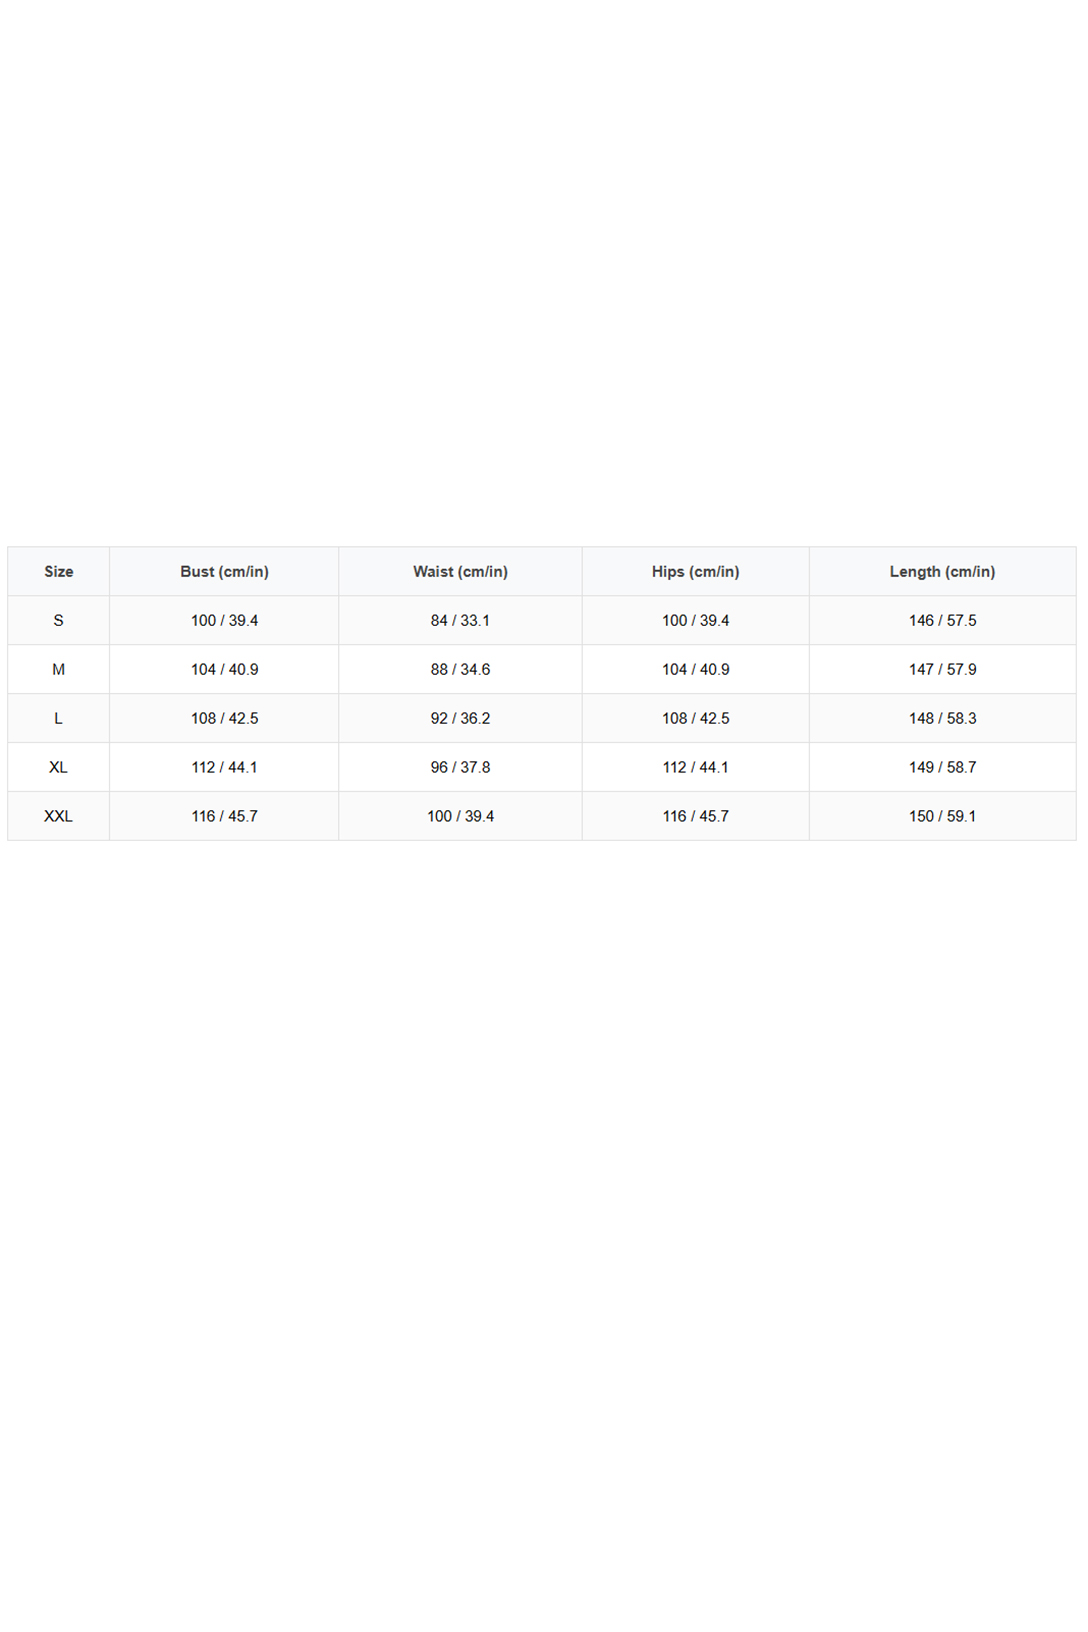Click the hips value 112 / 44.1
Screen dimensions: 1088x1632
click(695, 768)
